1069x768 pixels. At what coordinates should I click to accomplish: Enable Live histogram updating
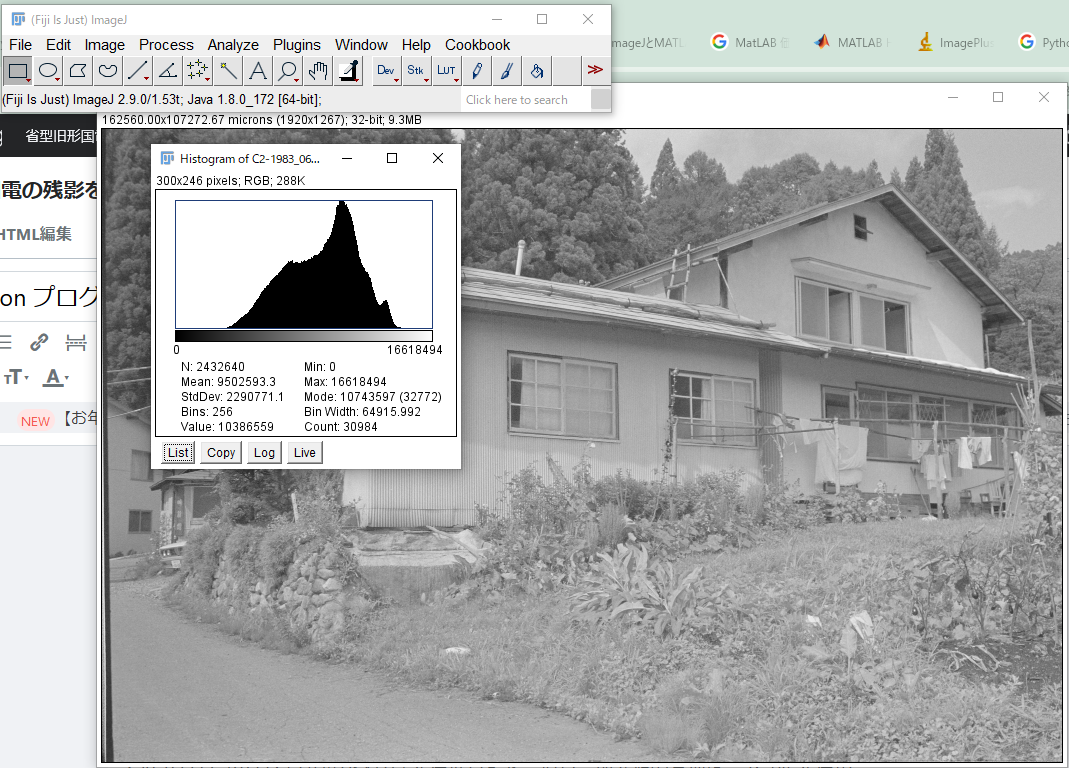304,452
